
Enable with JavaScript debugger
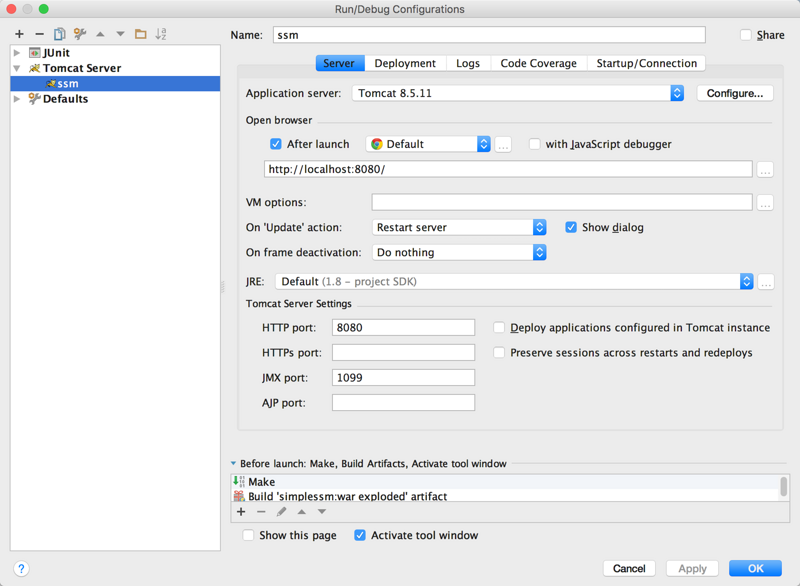click(534, 144)
